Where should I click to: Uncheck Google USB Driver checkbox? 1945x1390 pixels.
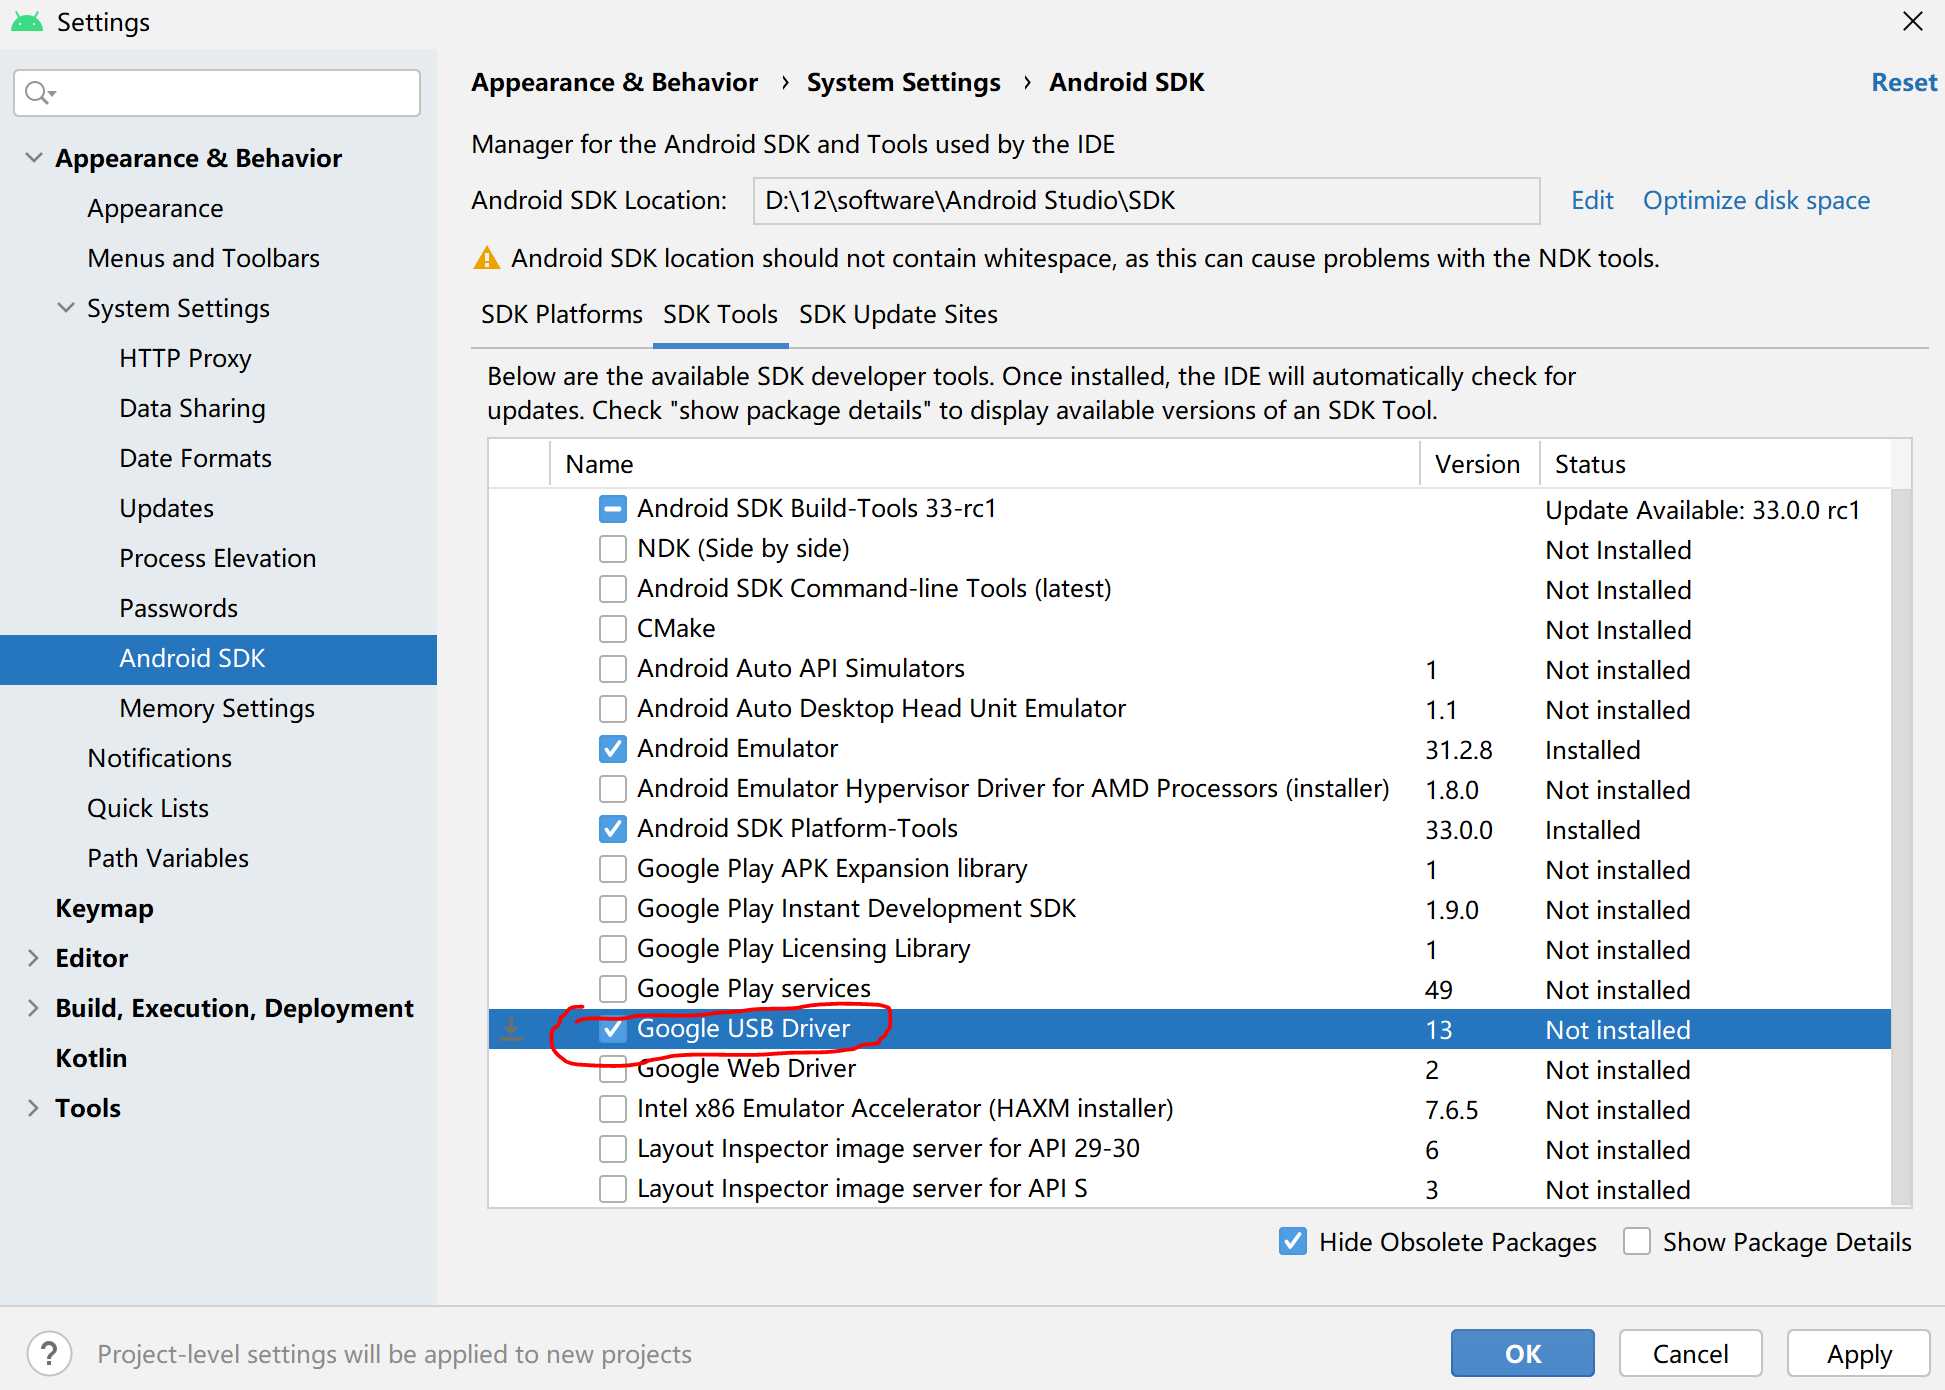612,1029
